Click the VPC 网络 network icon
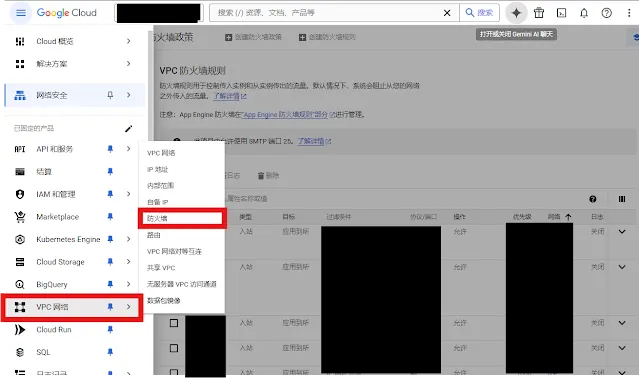The height and width of the screenshot is (378, 639). [x=20, y=307]
